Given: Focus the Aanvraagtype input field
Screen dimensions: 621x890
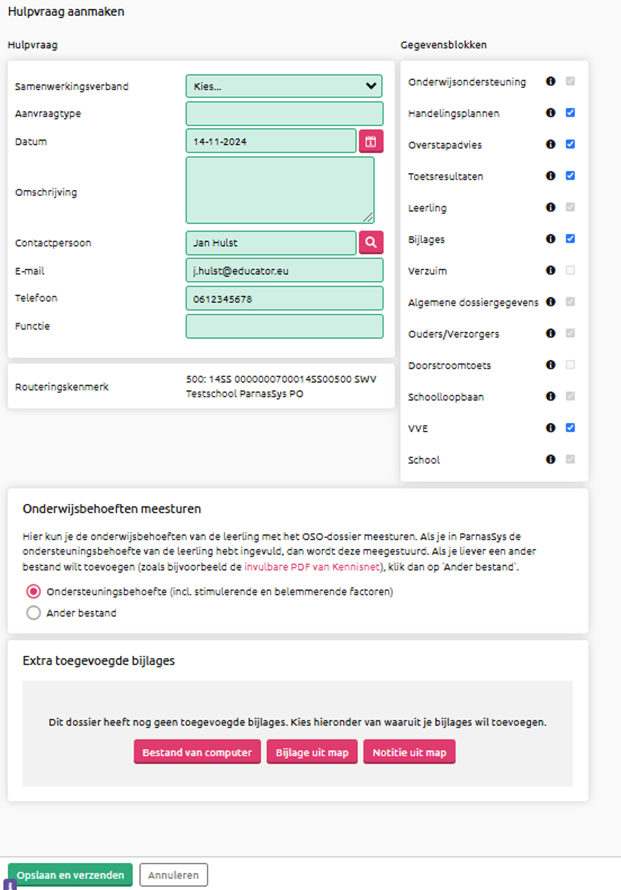Looking at the screenshot, I should (x=284, y=113).
